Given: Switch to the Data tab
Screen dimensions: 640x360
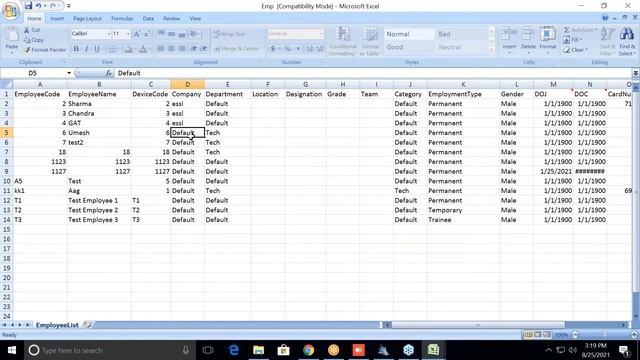Looking at the screenshot, I should pos(148,19).
